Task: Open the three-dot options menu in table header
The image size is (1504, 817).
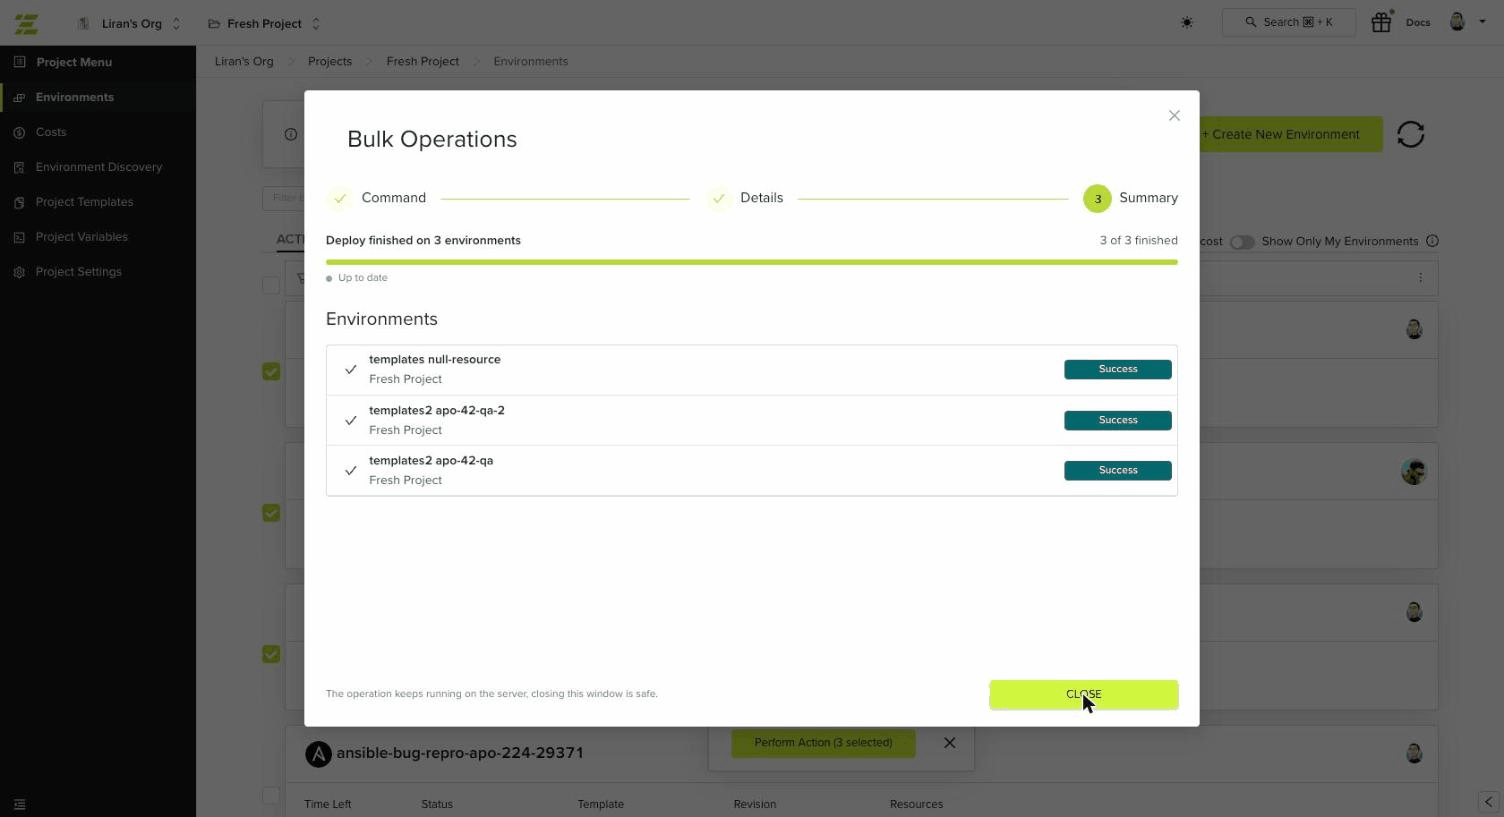Action: coord(1420,278)
